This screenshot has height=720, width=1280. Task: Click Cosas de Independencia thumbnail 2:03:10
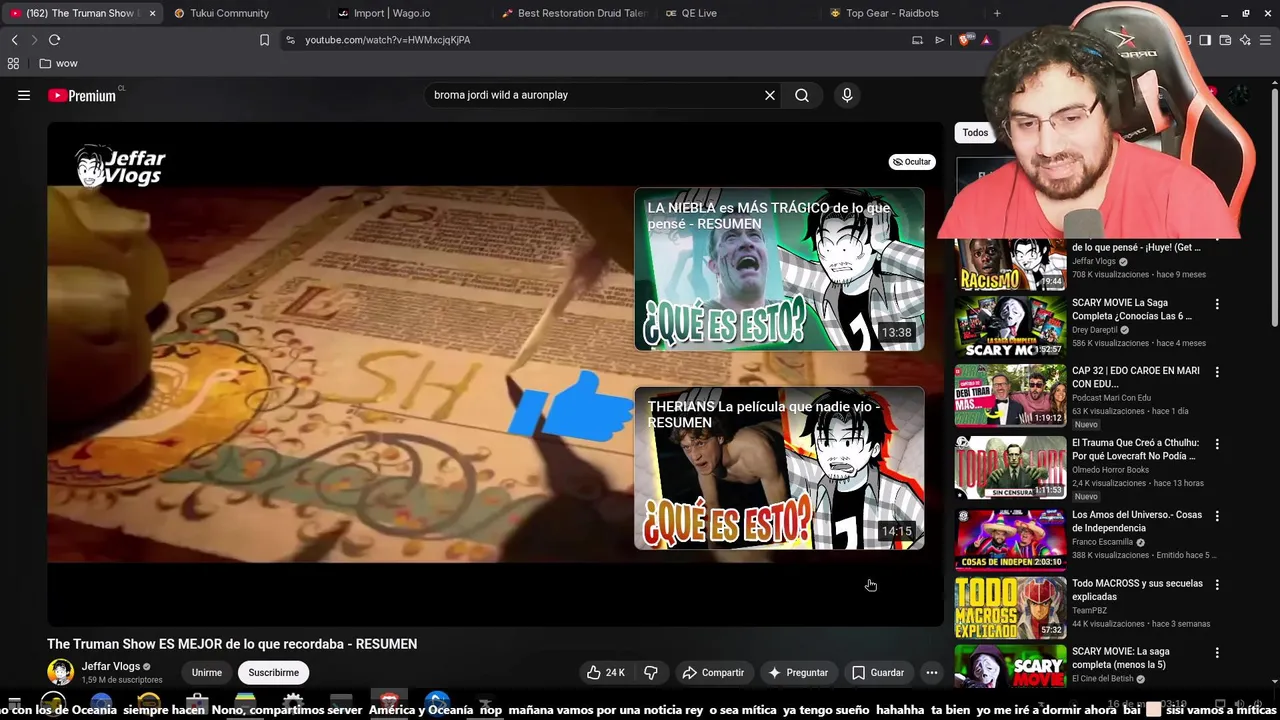[1010, 539]
